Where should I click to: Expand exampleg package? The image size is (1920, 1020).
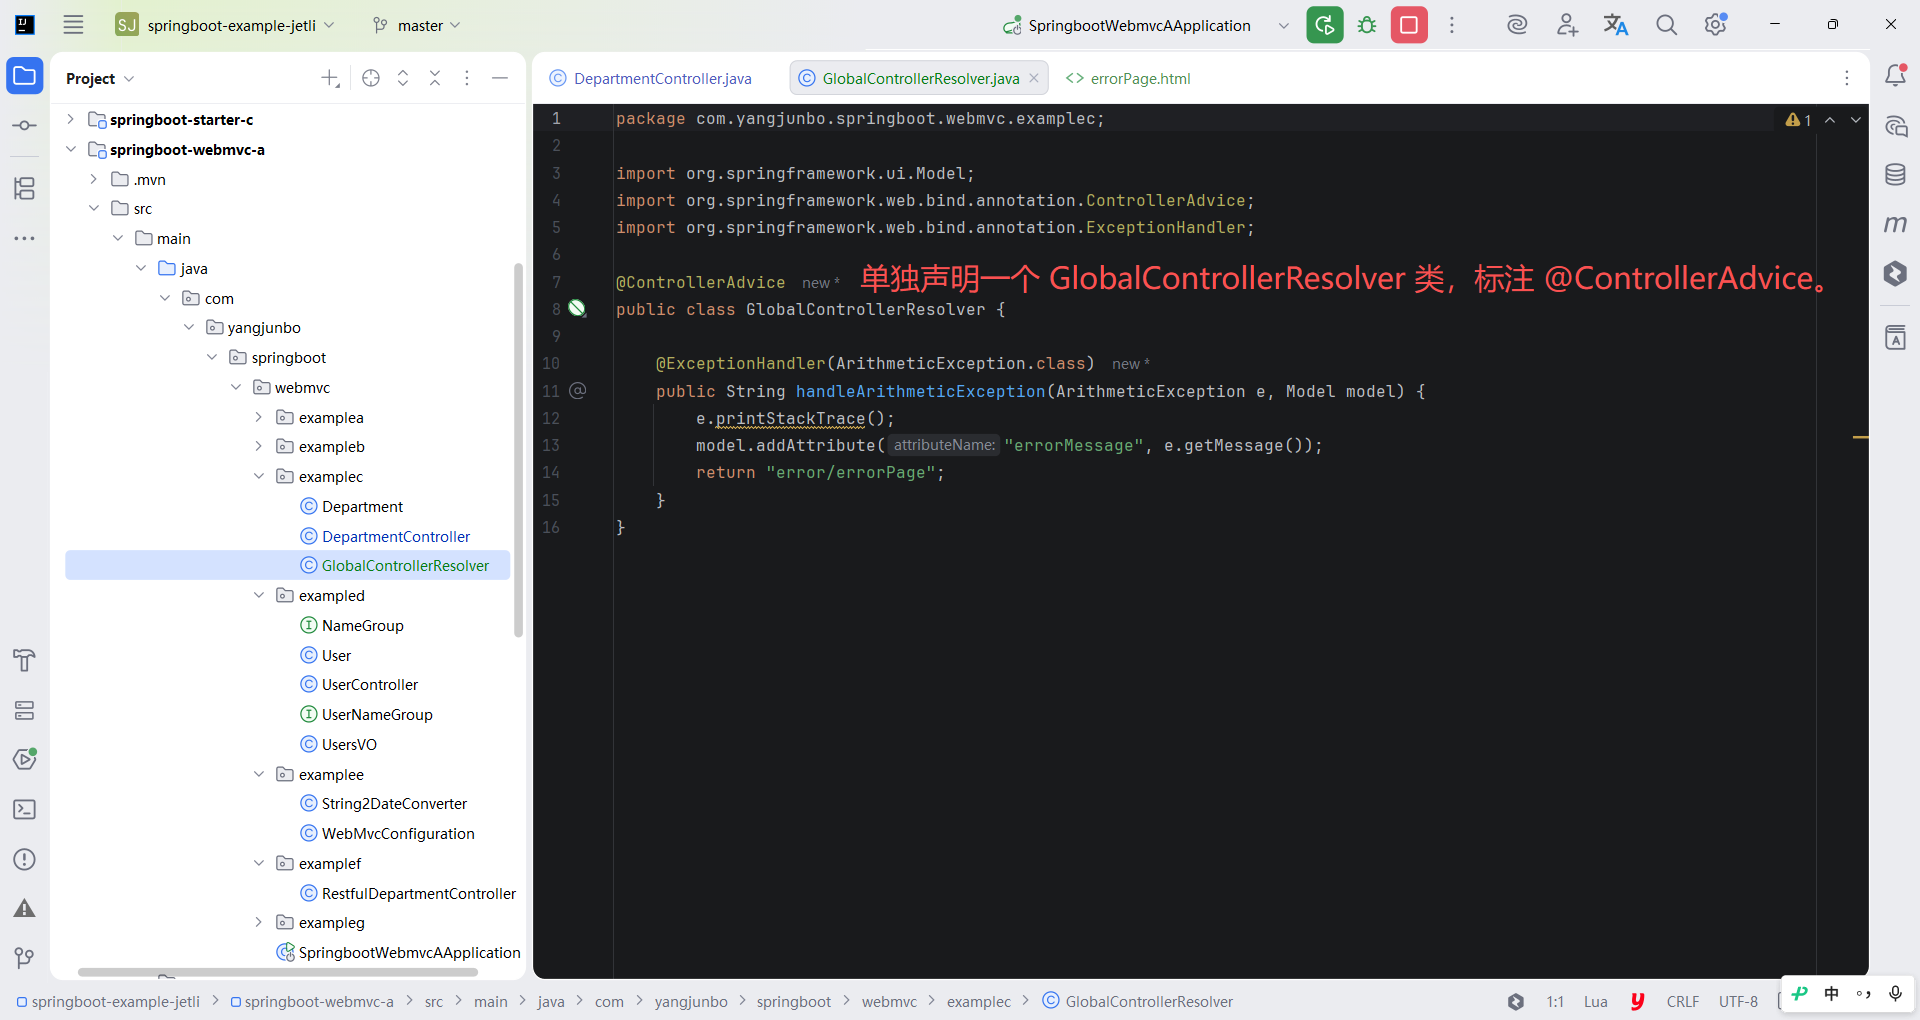click(258, 922)
